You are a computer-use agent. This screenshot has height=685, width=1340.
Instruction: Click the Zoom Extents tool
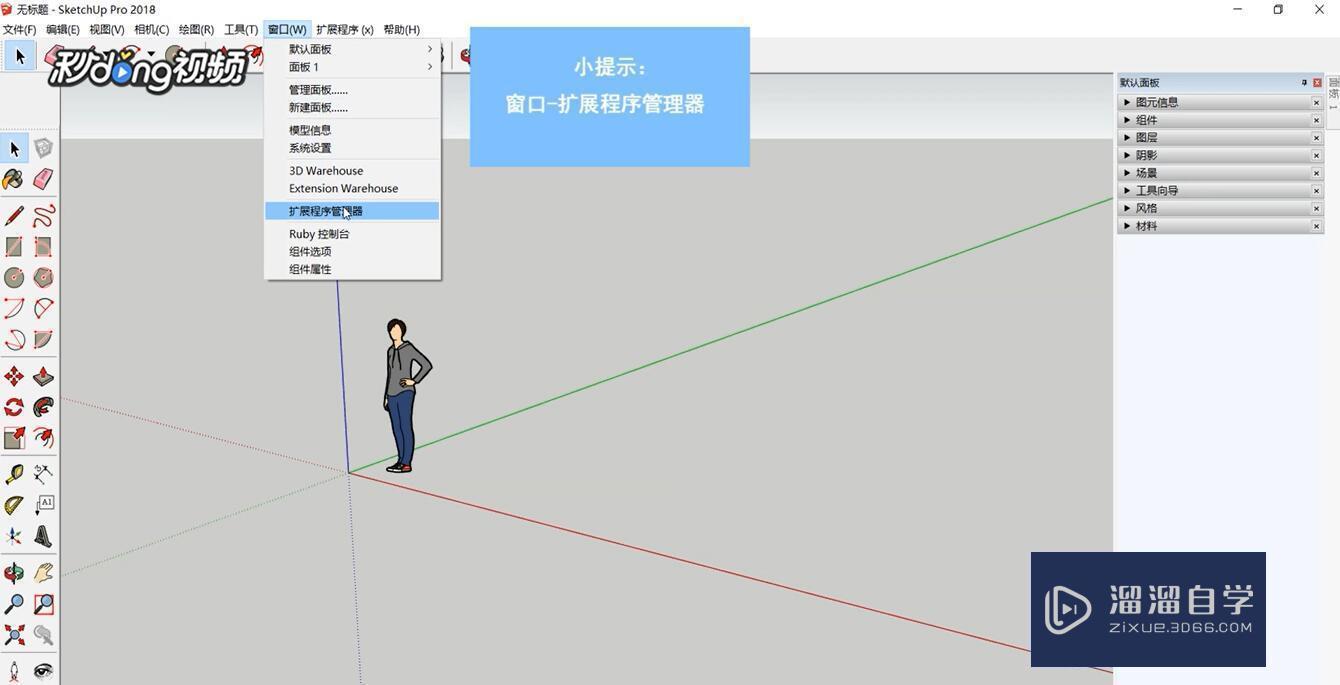tap(14, 635)
